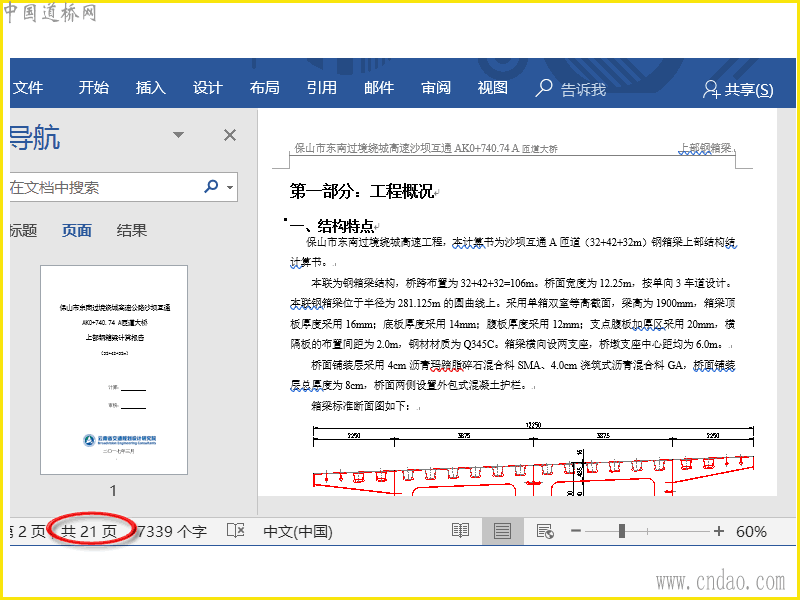Open the 文件 menu tab

point(28,88)
